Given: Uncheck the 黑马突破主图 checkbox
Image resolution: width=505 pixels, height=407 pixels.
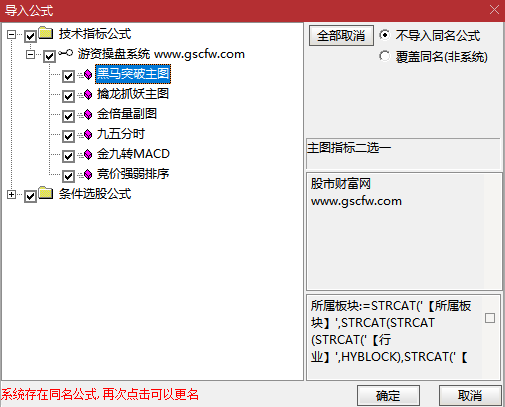Looking at the screenshot, I should 68,76.
